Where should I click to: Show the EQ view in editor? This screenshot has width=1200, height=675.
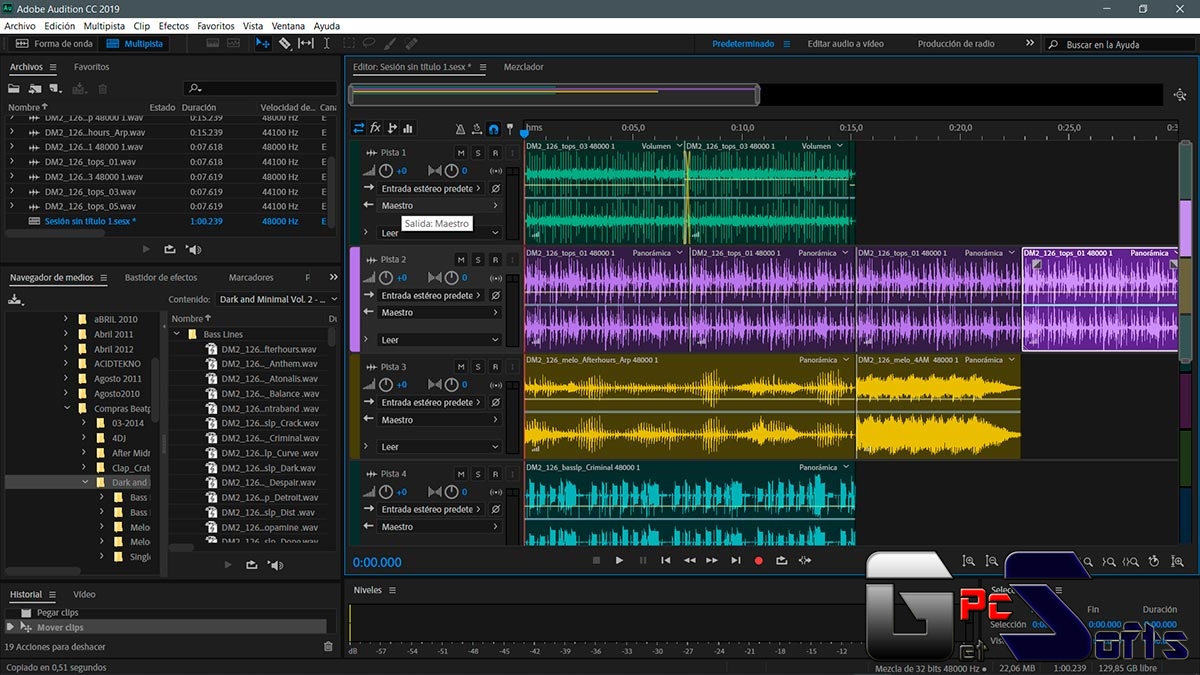coord(408,128)
